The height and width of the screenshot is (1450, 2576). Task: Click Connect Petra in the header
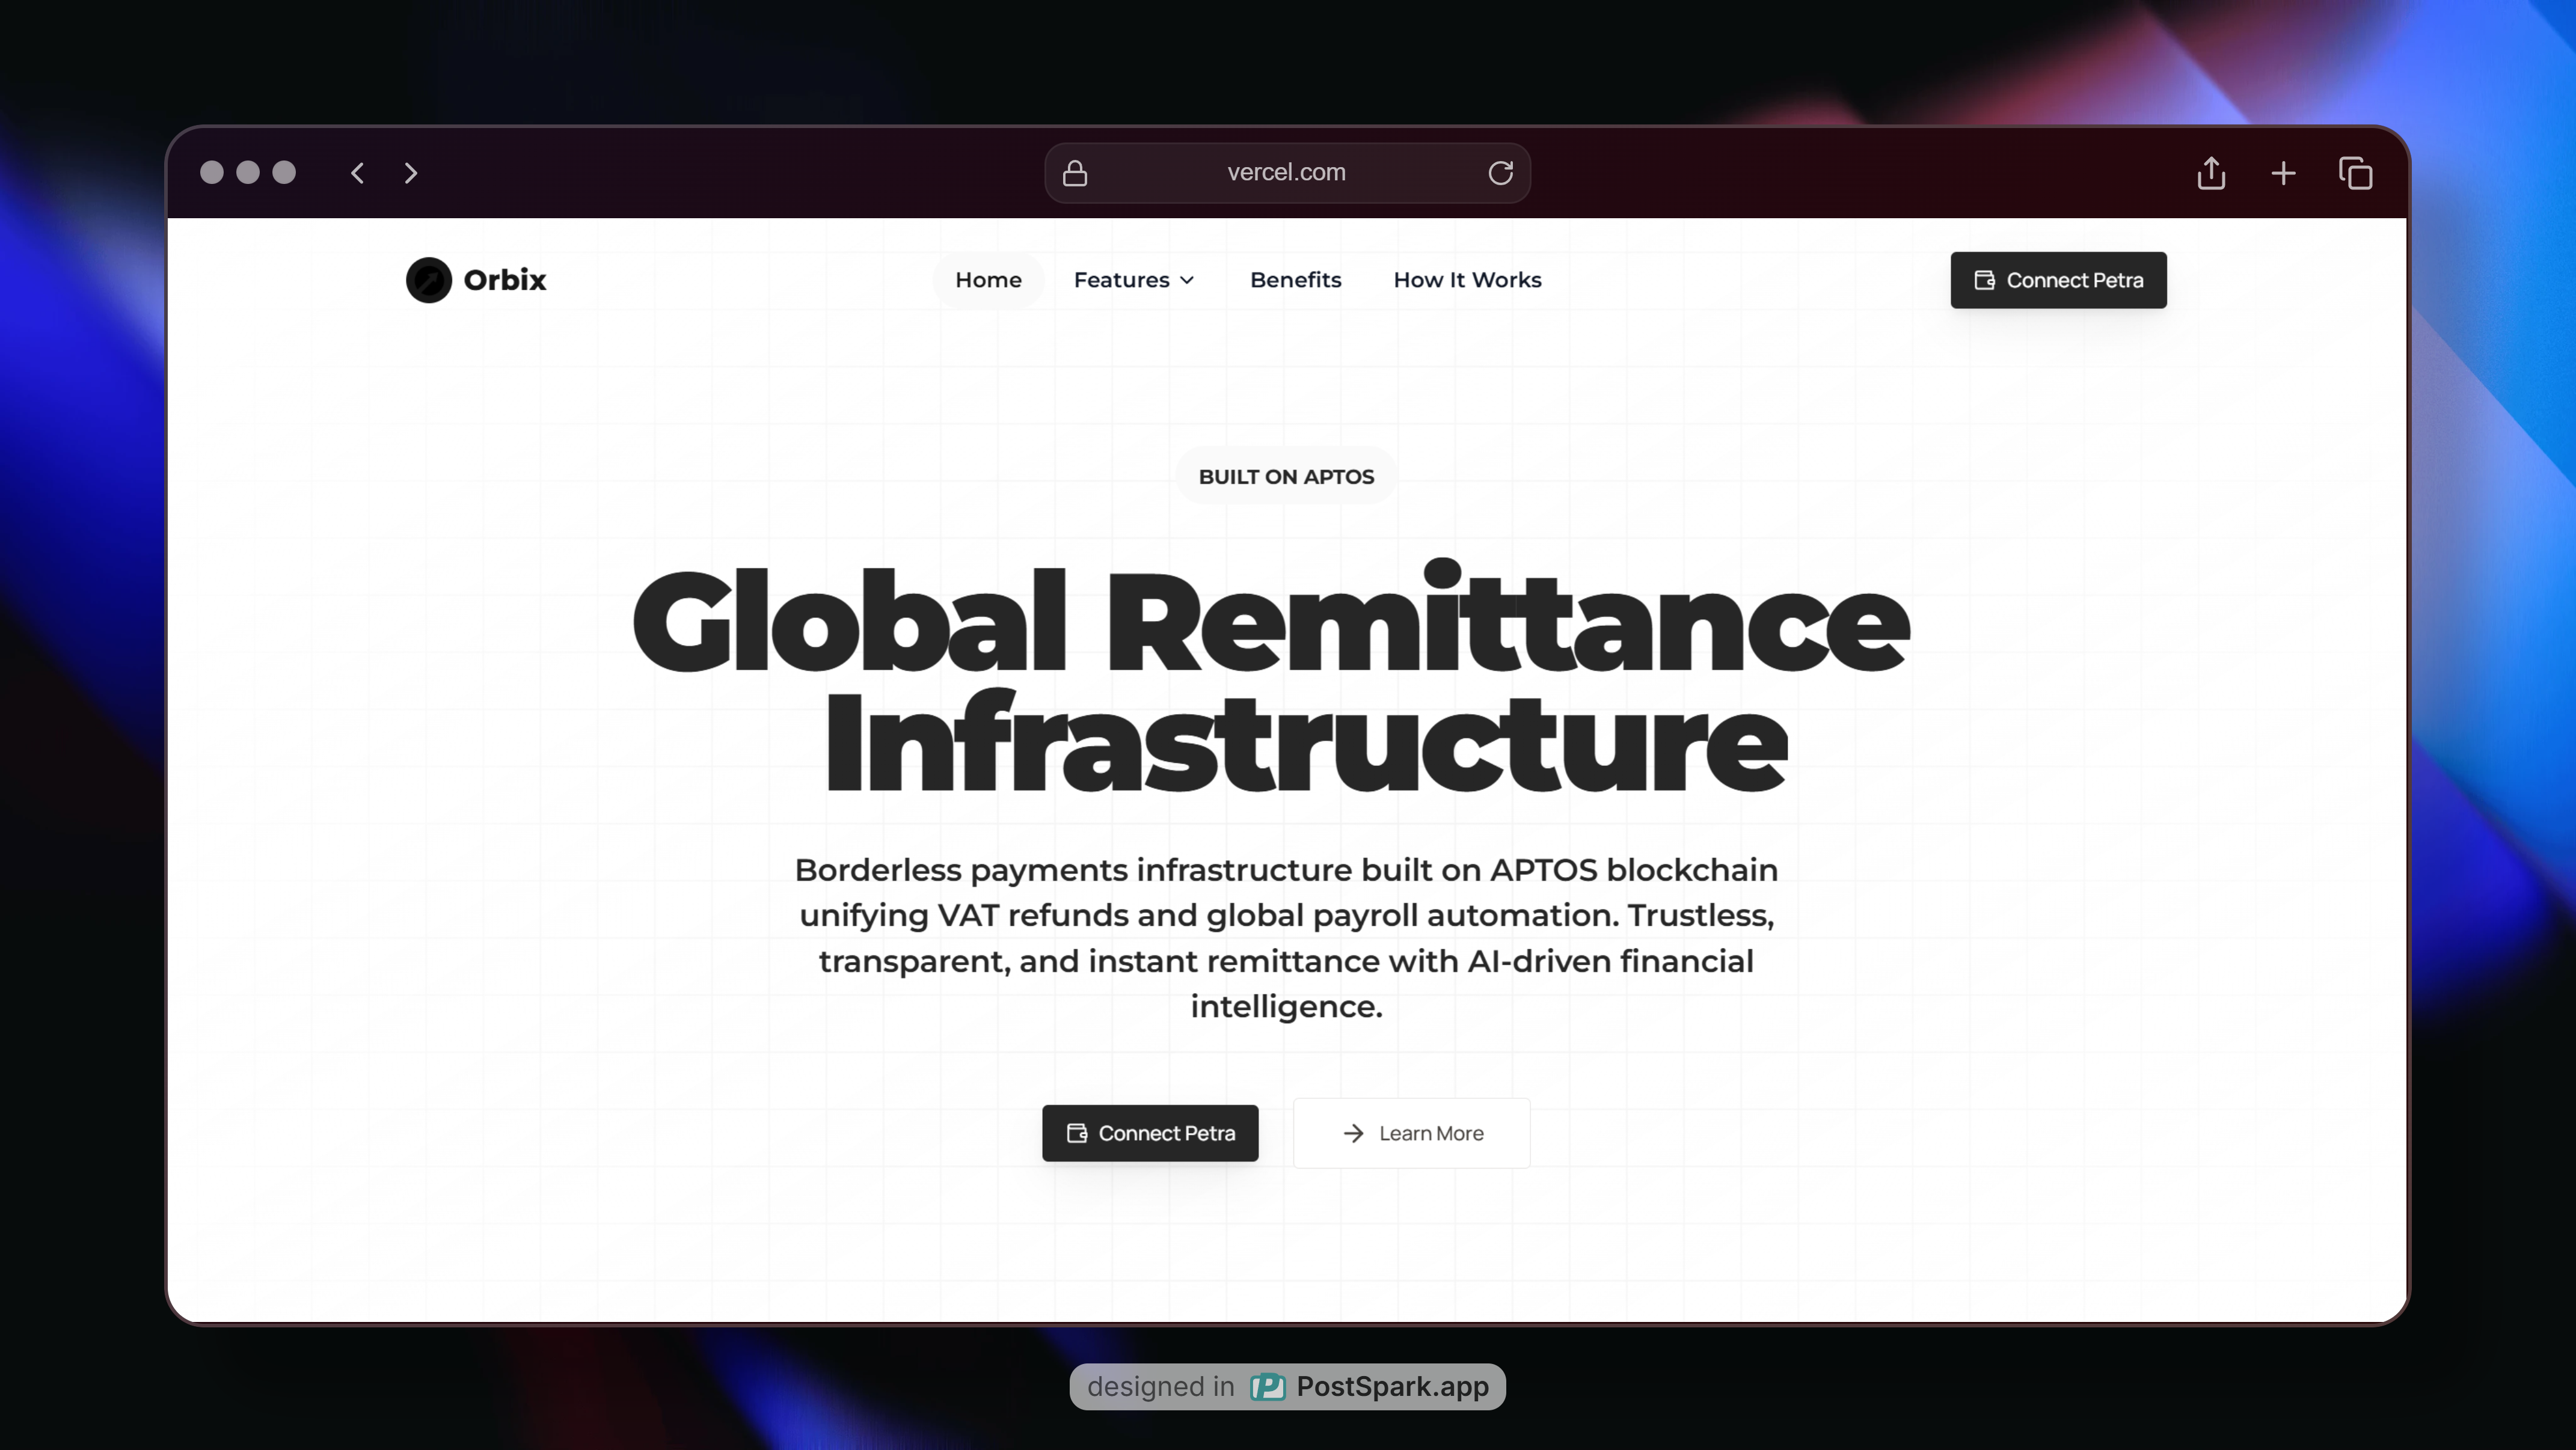2058,280
